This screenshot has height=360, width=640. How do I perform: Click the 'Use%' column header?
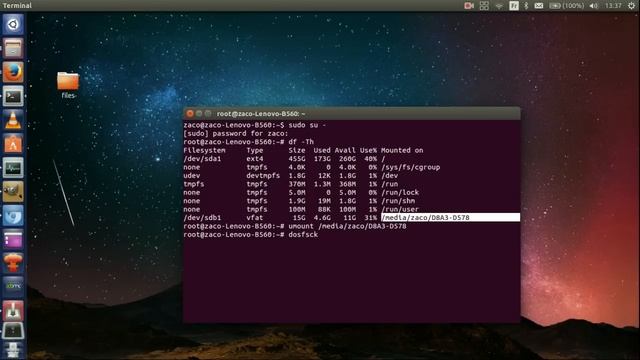pyautogui.click(x=368, y=150)
